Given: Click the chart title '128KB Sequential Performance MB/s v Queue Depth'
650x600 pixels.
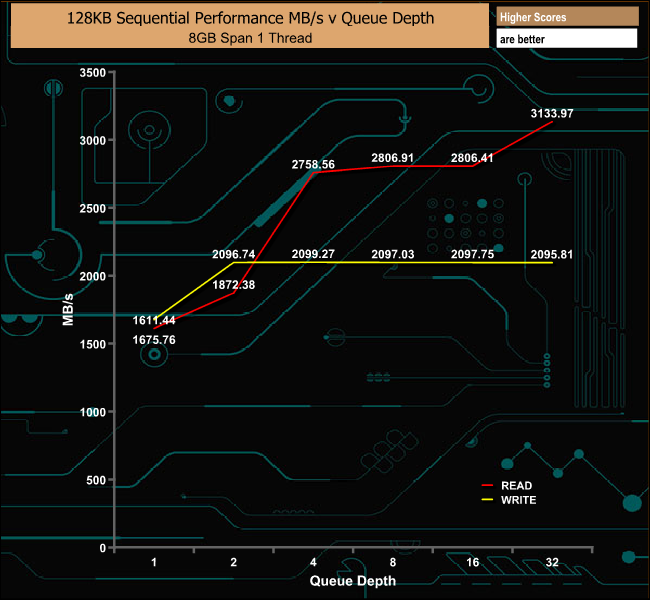Looking at the screenshot, I should [x=250, y=18].
